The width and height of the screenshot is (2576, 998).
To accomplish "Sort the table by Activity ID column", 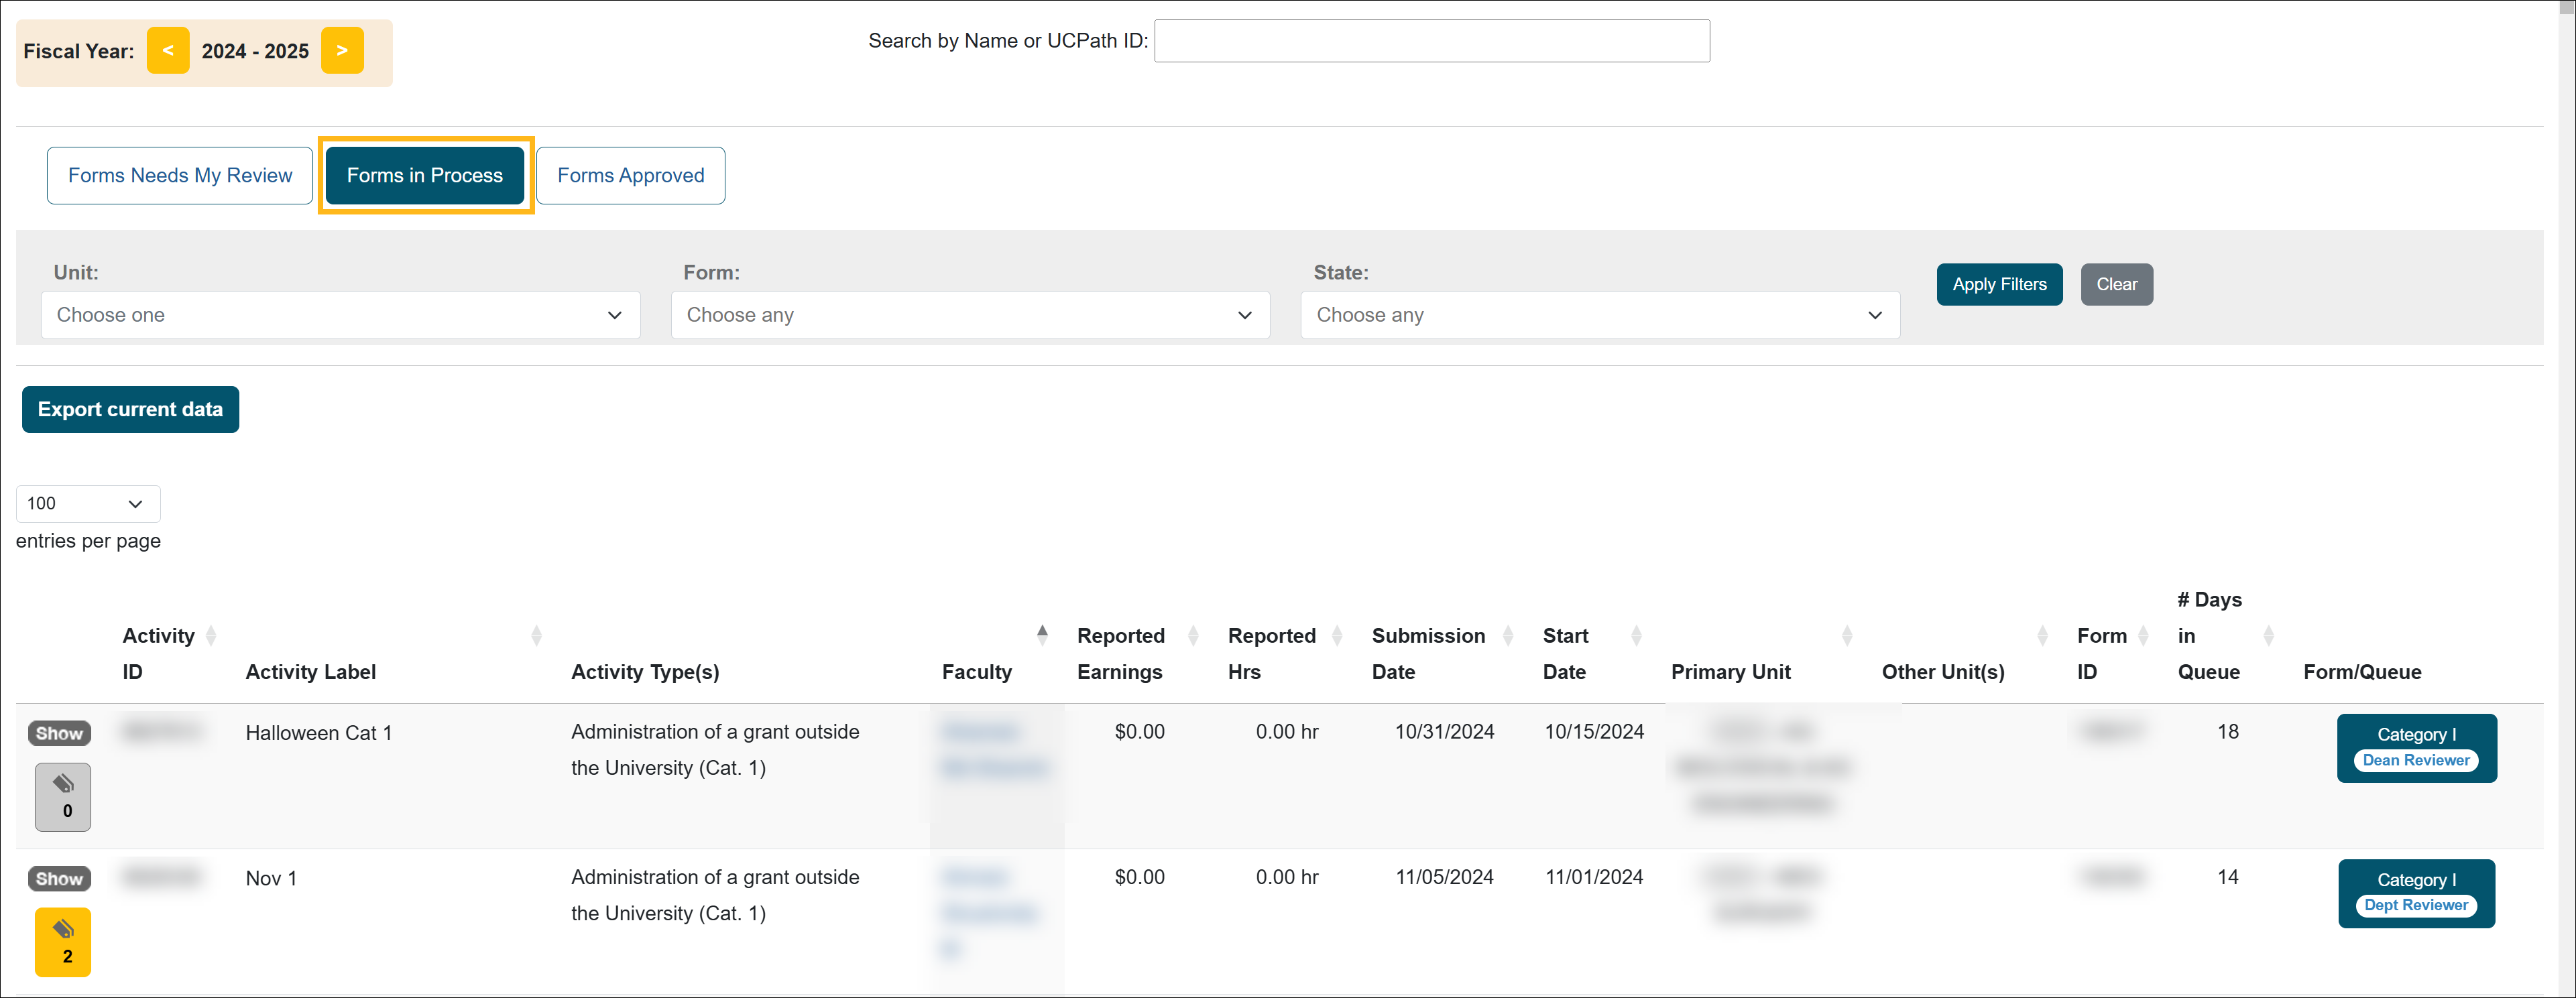I will [211, 635].
